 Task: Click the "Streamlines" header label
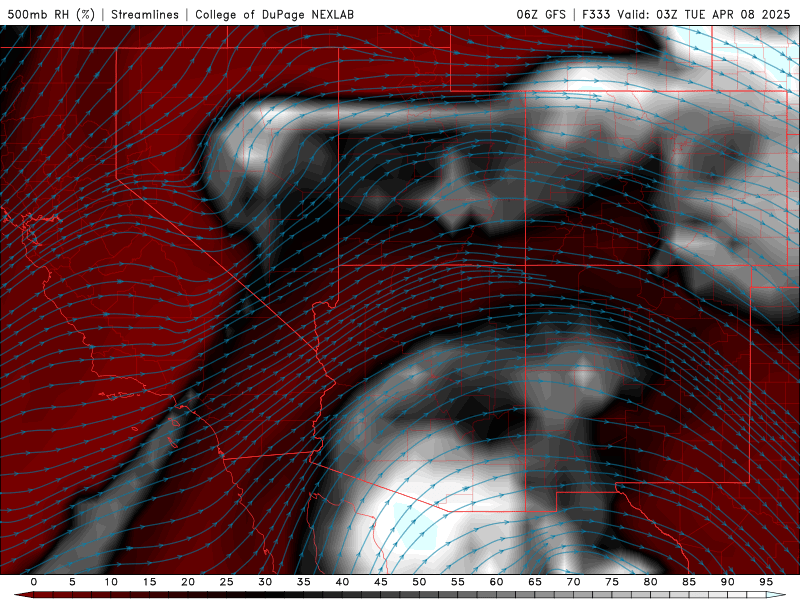point(145,14)
